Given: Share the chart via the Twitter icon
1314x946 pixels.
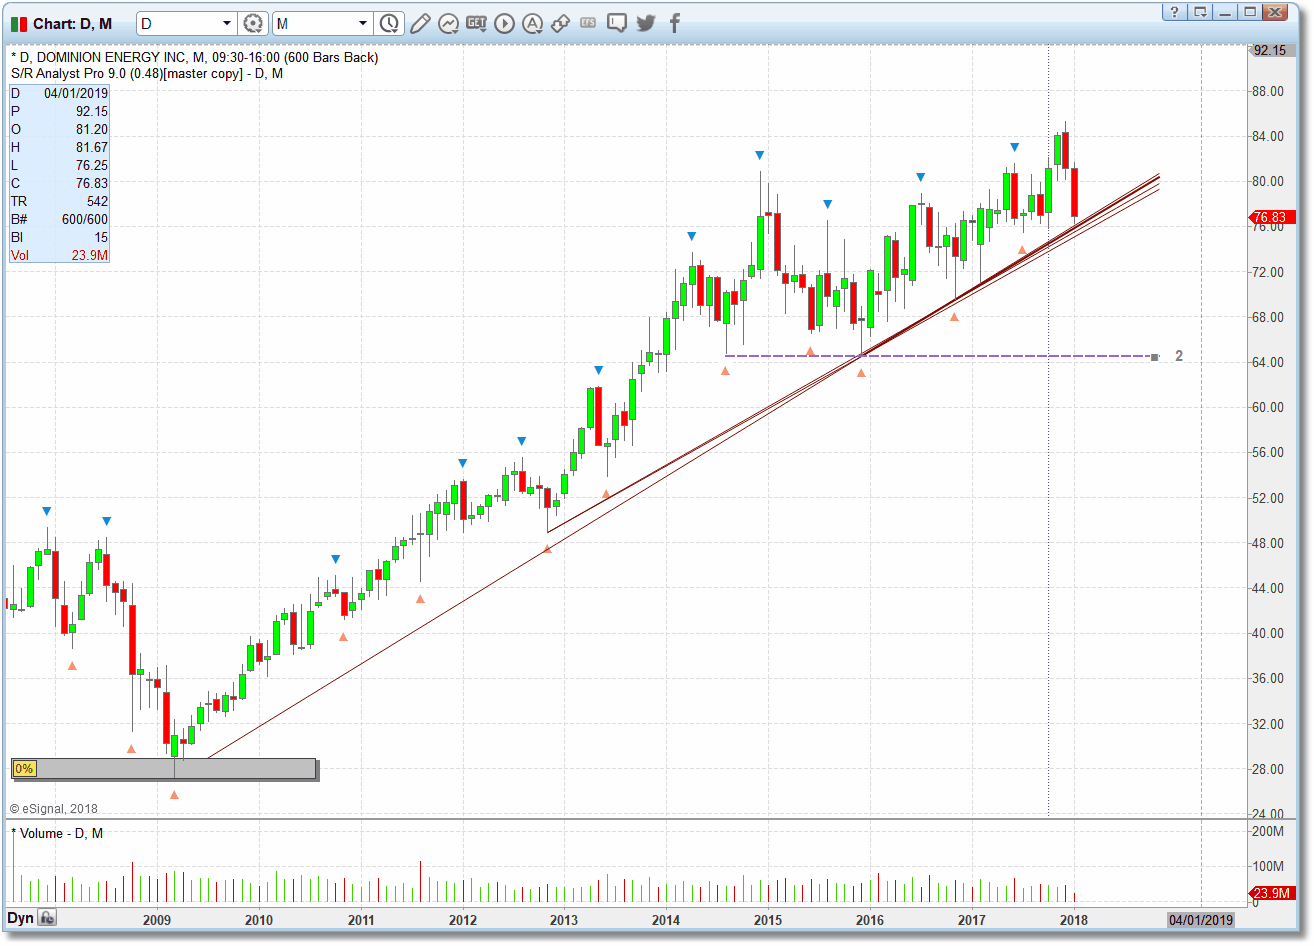Looking at the screenshot, I should tap(645, 23).
